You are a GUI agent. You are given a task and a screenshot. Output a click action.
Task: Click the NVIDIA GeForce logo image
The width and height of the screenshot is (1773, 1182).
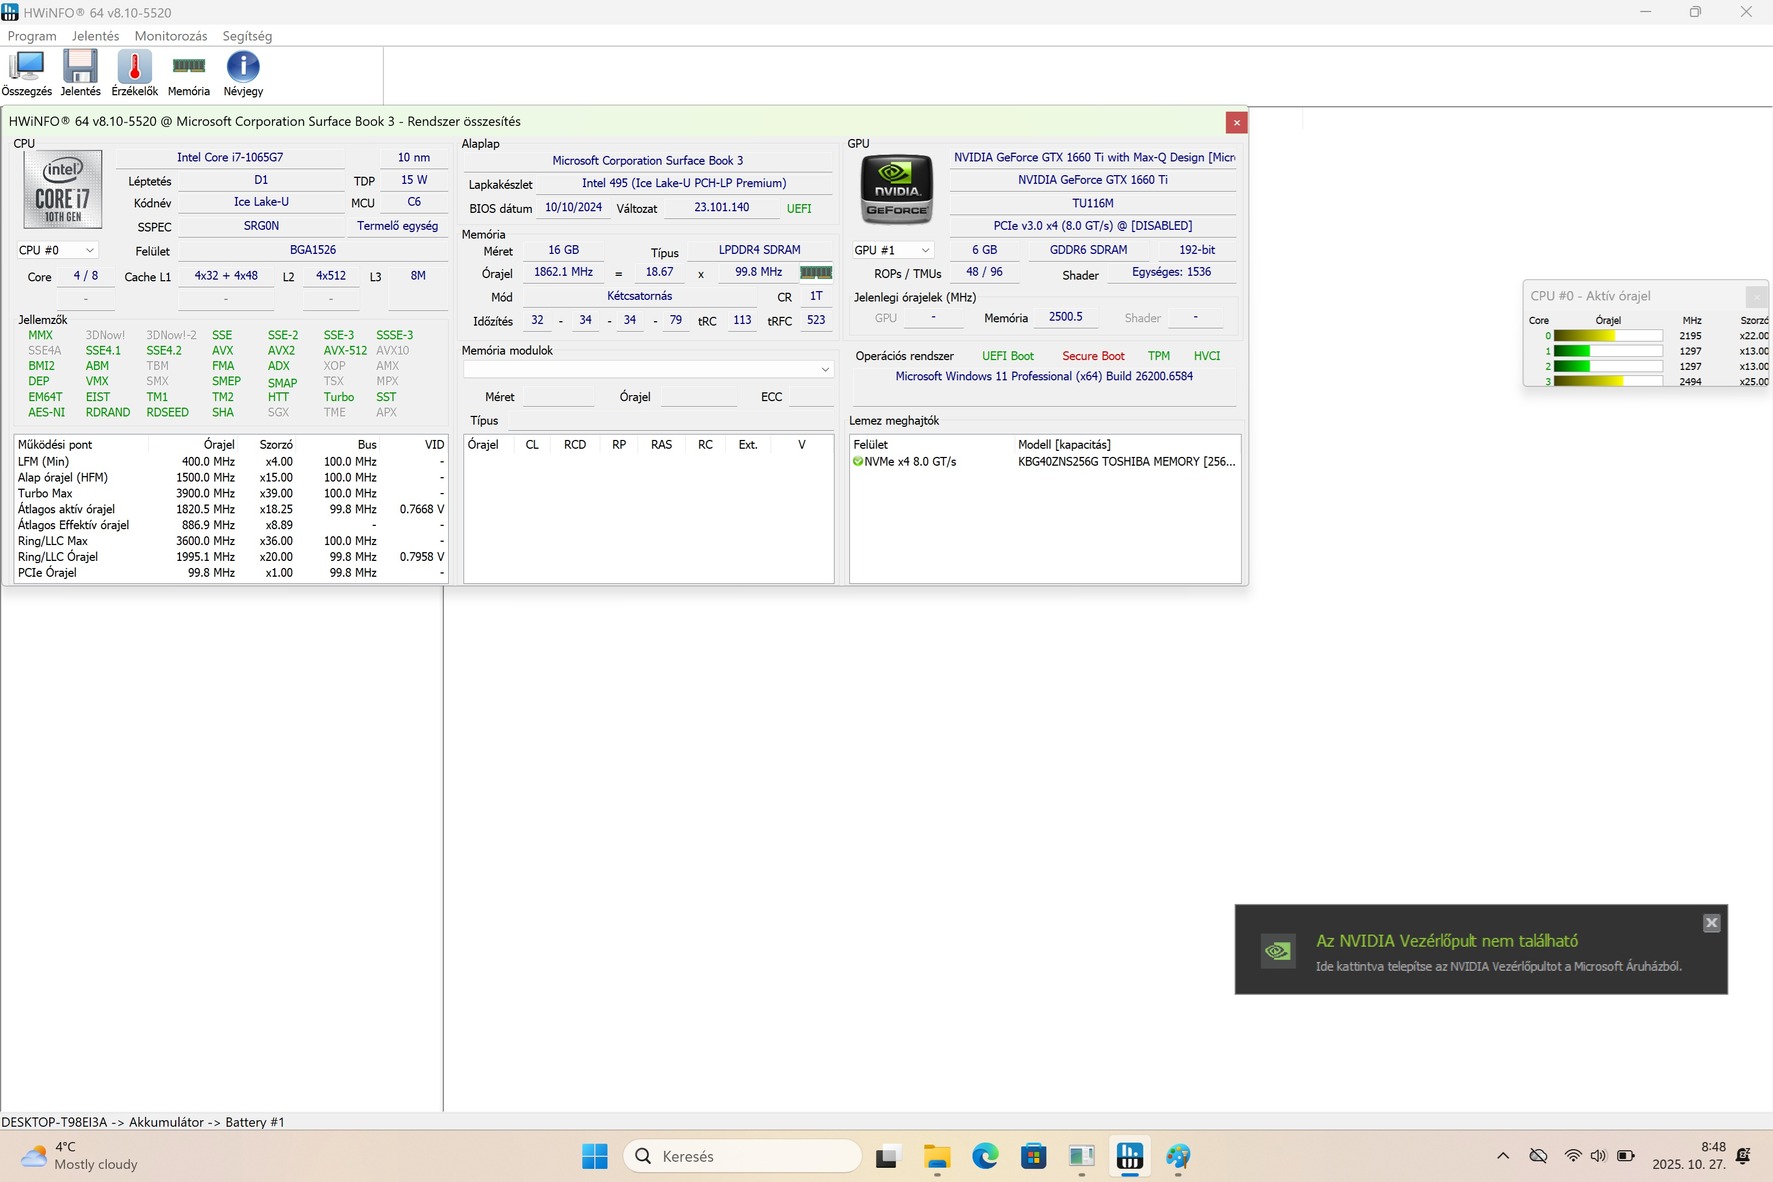(x=897, y=188)
